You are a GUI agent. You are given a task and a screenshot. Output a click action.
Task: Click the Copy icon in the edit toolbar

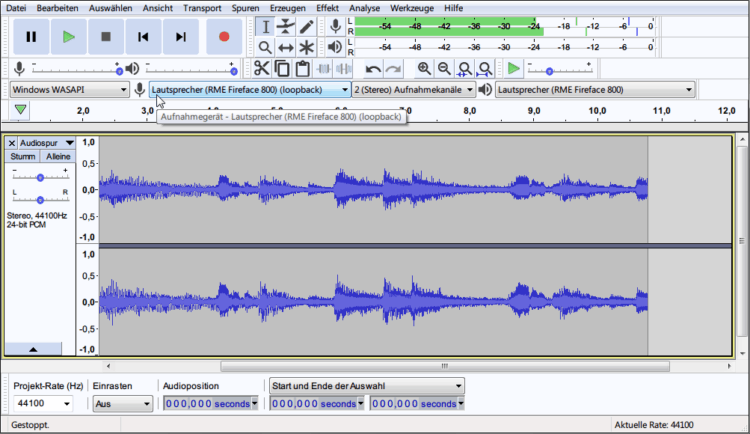tap(282, 69)
